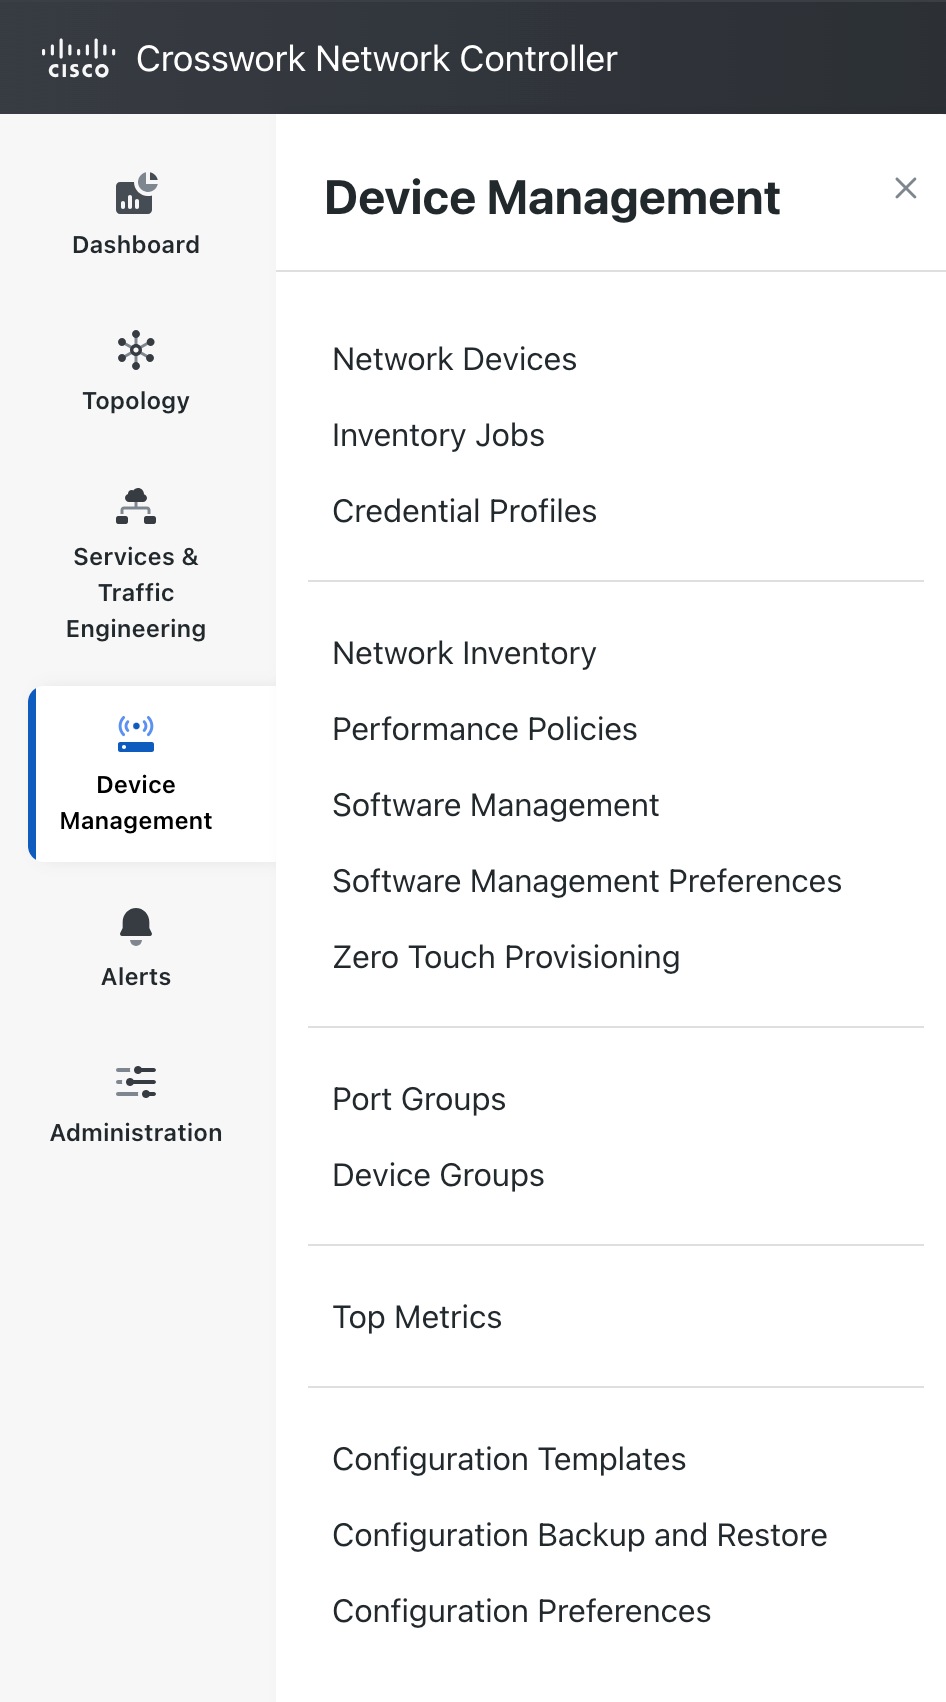Click the Services & Traffic Engineering icon
946x1702 pixels.
(x=135, y=508)
